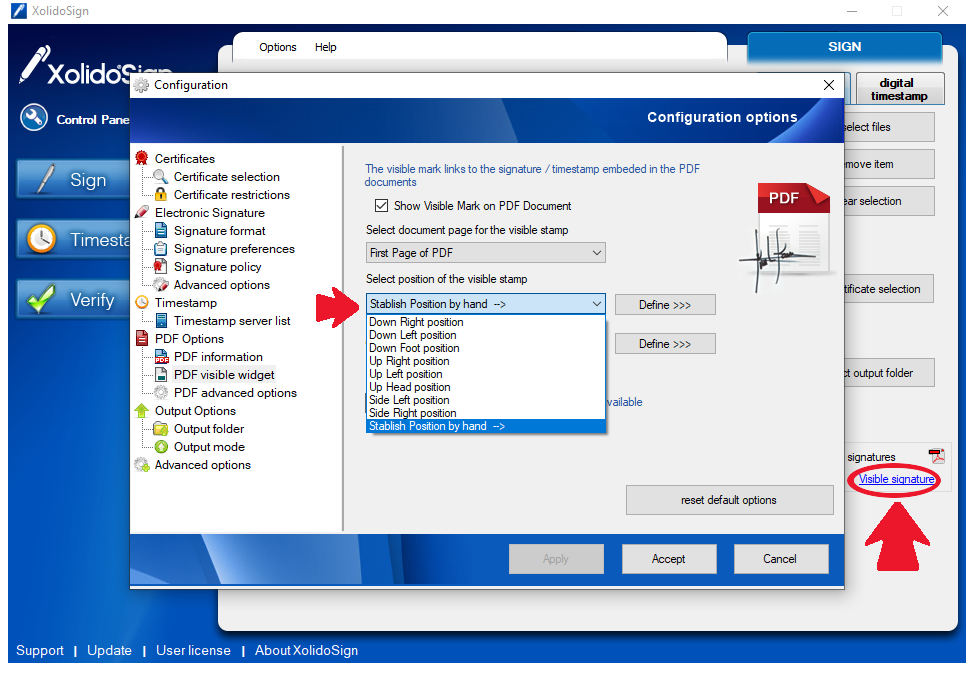Click the upper Define >>> button
Screen dimensions: 973x678
tap(665, 305)
